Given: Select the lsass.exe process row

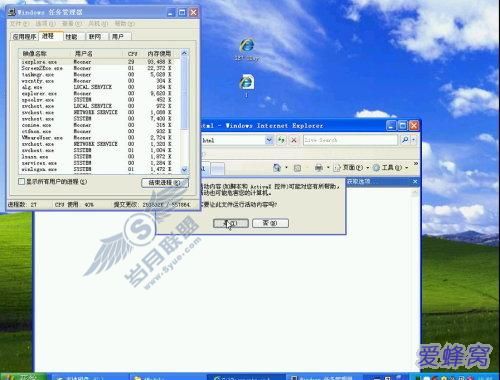Looking at the screenshot, I should (x=100, y=157).
